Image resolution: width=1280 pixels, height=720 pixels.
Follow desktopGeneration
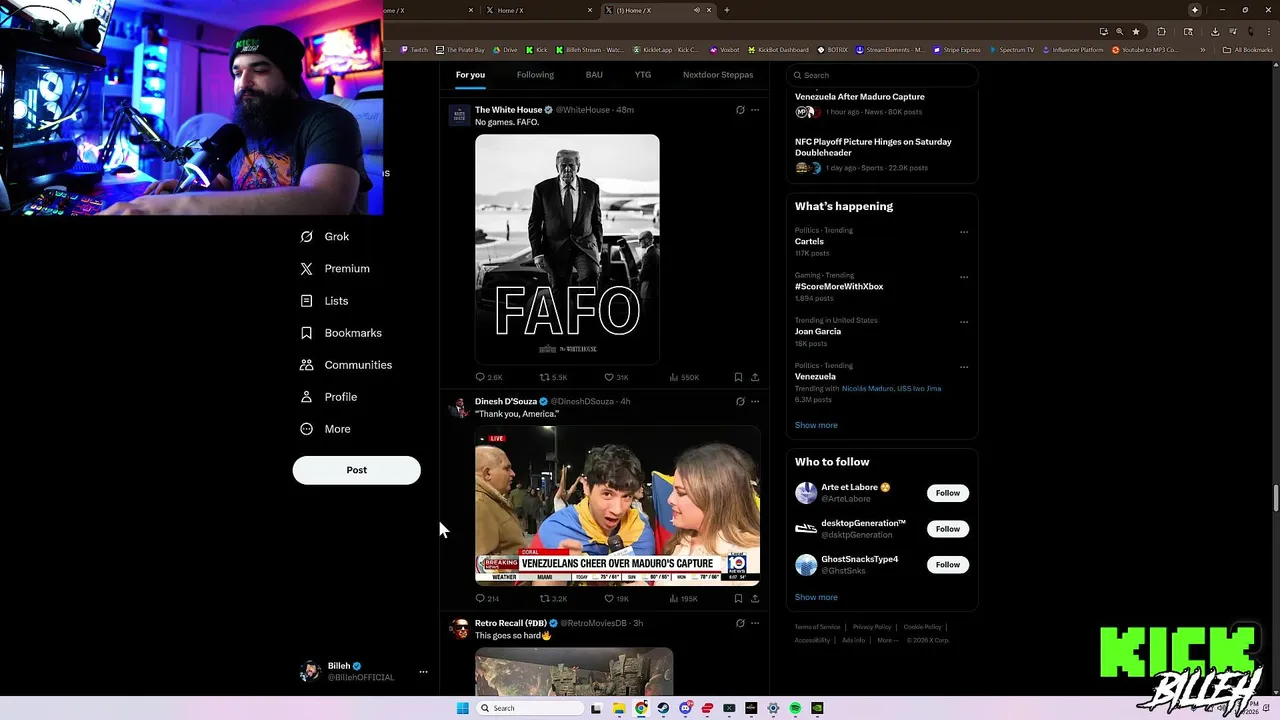point(948,529)
